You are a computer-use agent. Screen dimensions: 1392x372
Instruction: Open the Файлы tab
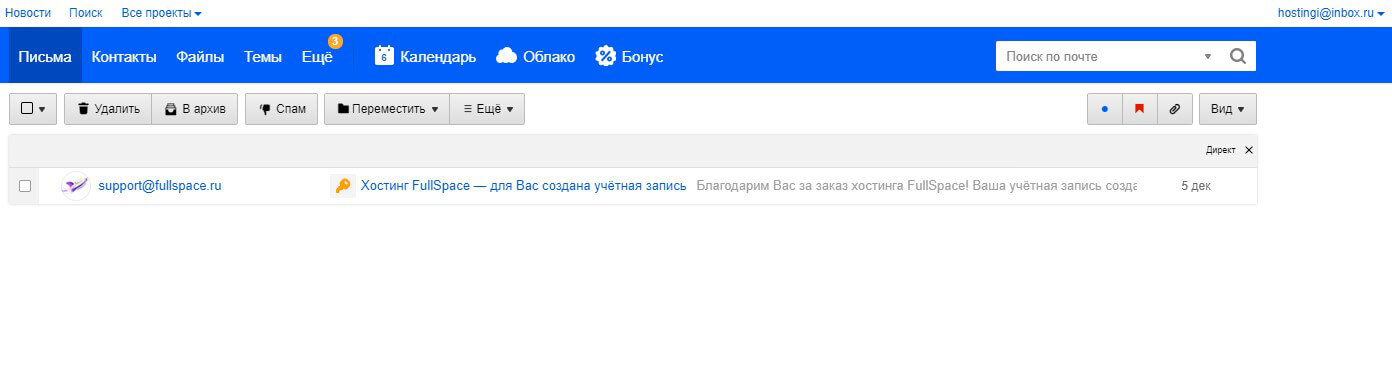200,56
